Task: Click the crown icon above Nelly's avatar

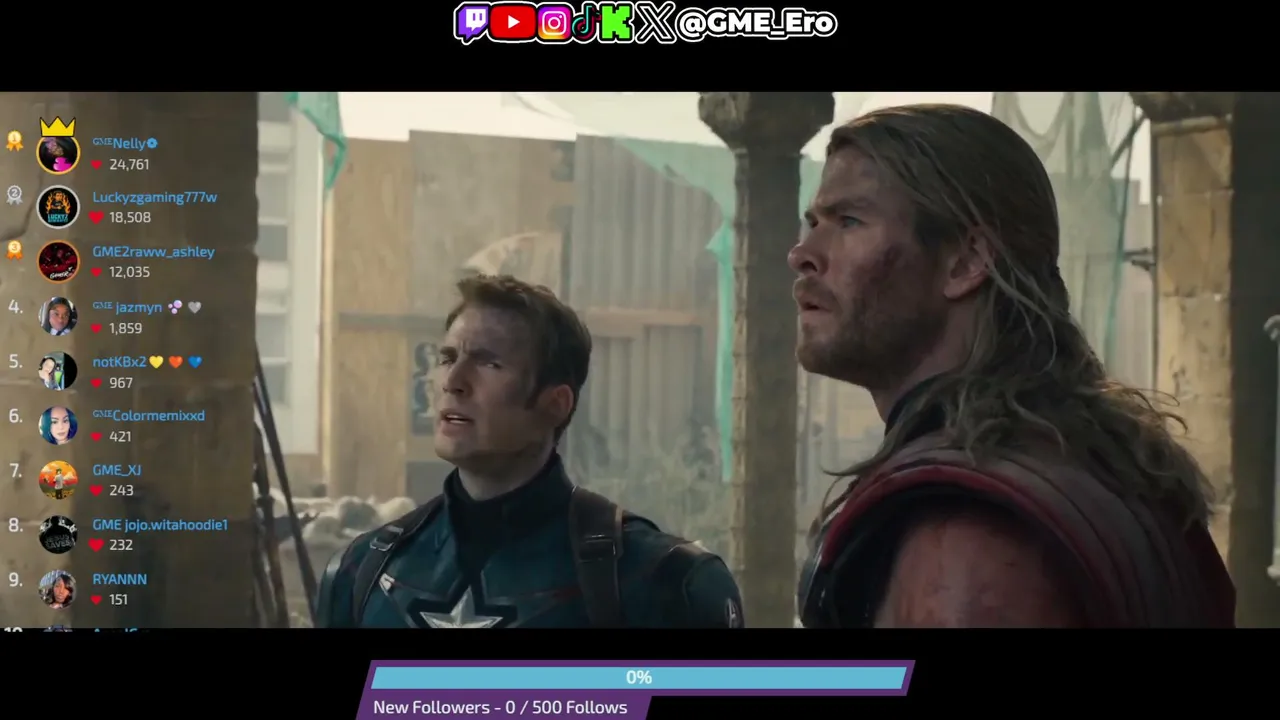Action: pyautogui.click(x=58, y=127)
